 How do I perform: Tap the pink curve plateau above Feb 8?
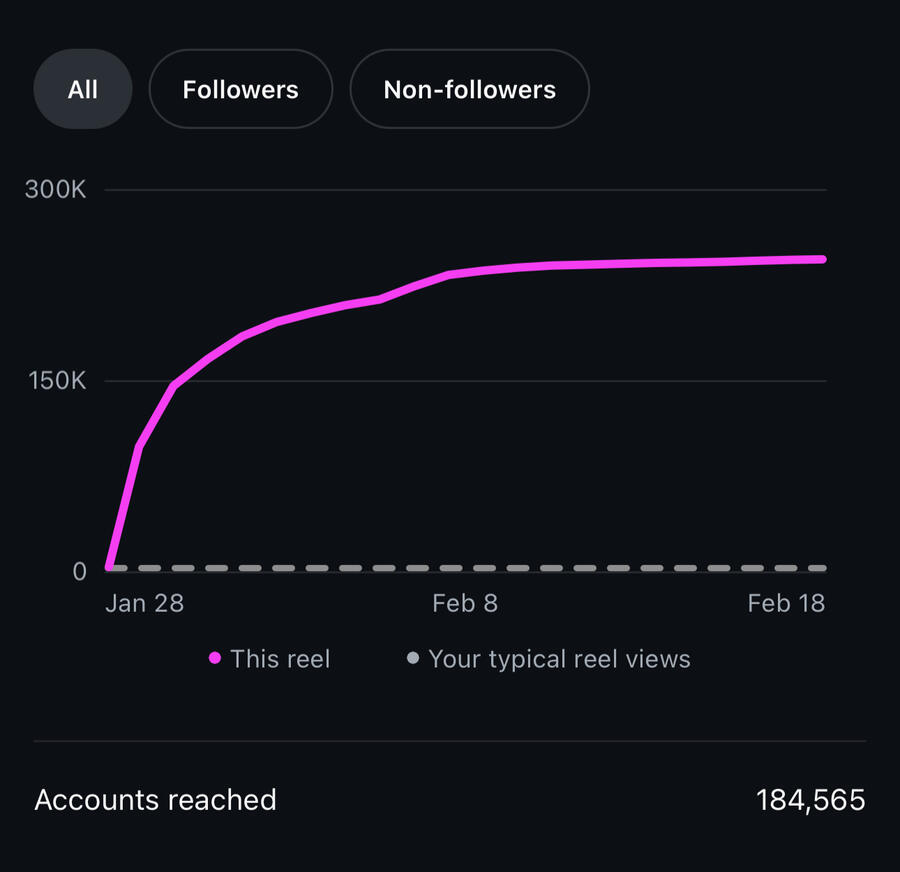point(465,273)
